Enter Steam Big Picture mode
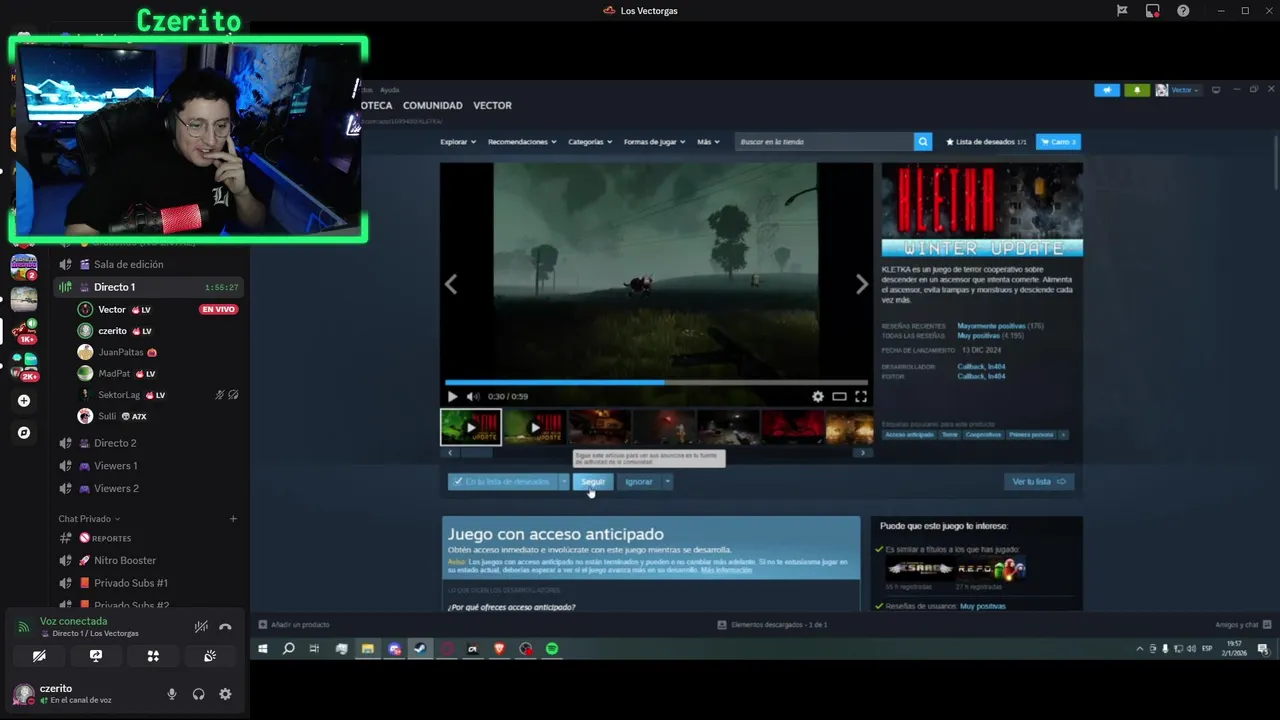 click(x=1216, y=90)
